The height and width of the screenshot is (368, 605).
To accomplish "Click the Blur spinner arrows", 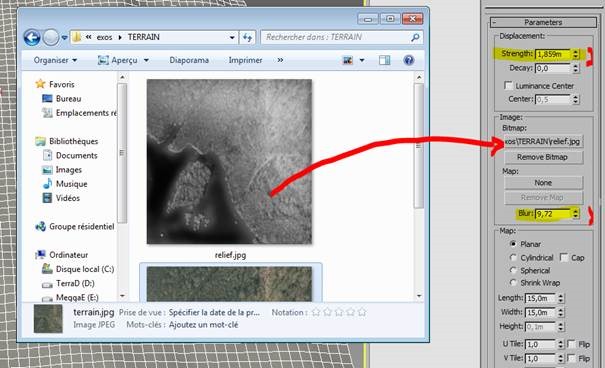I will (575, 213).
